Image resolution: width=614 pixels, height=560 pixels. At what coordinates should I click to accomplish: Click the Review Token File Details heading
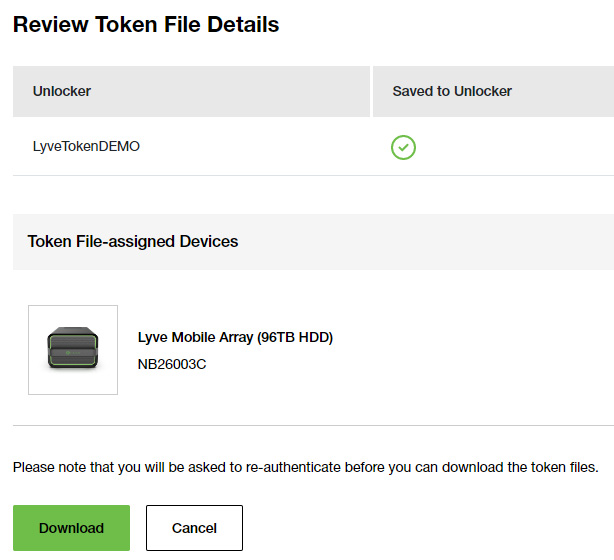click(146, 25)
